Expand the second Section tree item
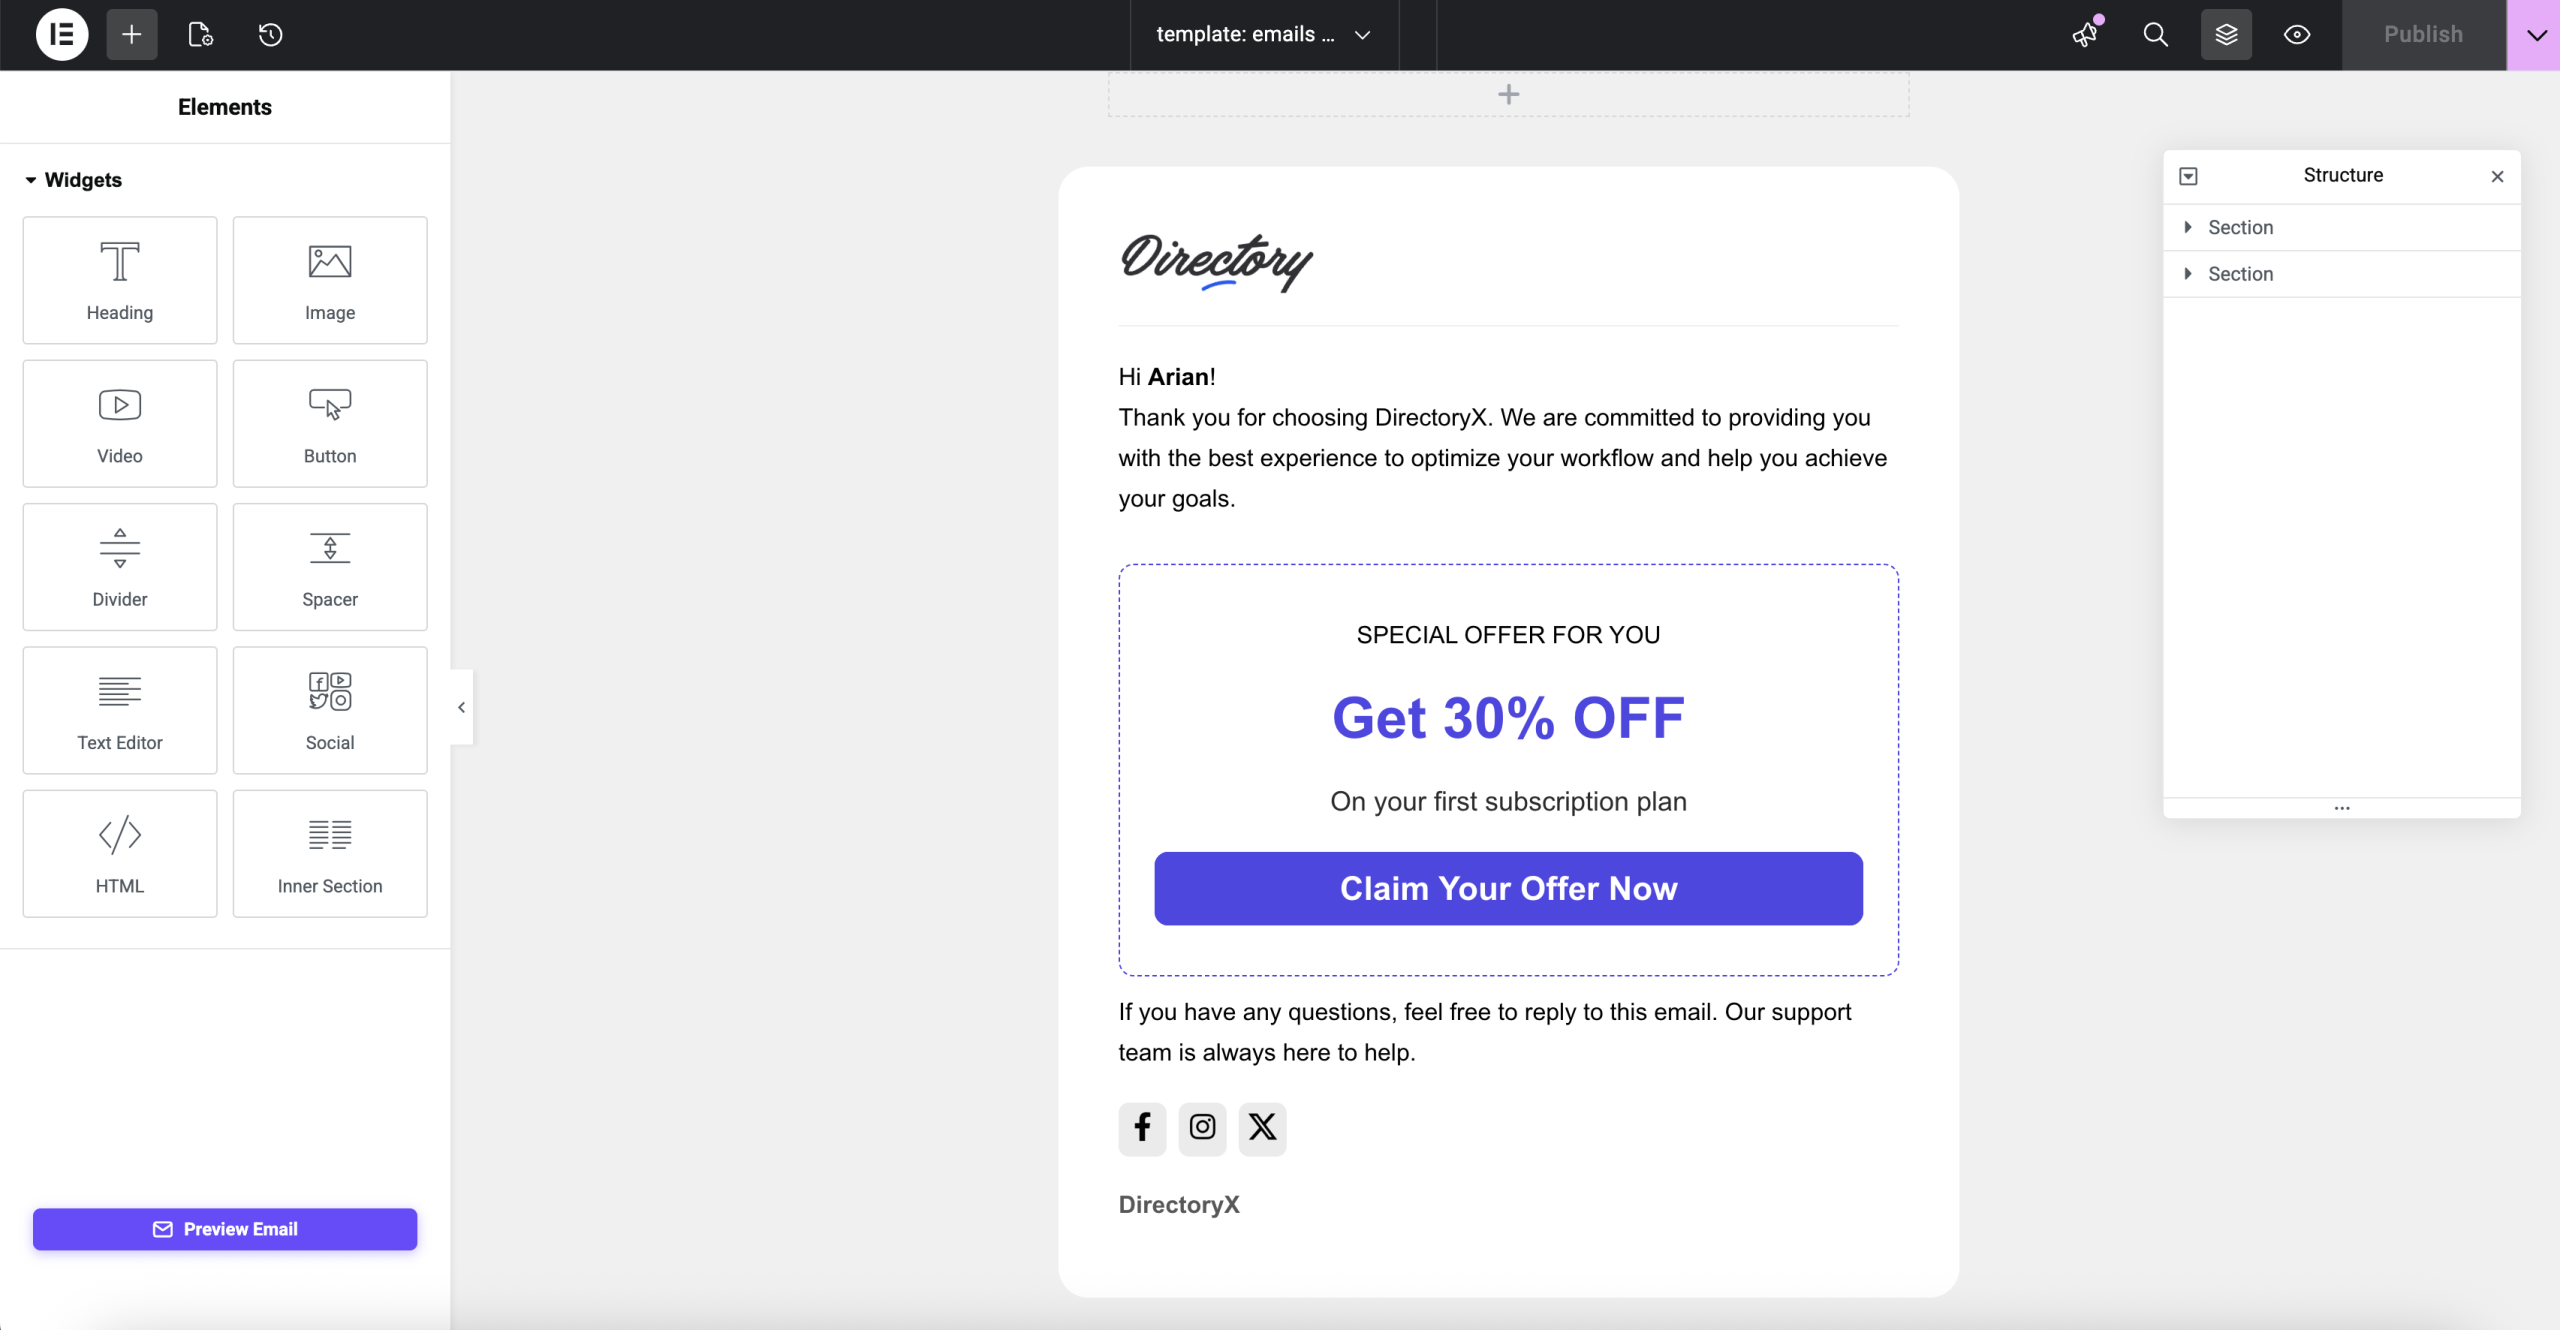 tap(2188, 274)
